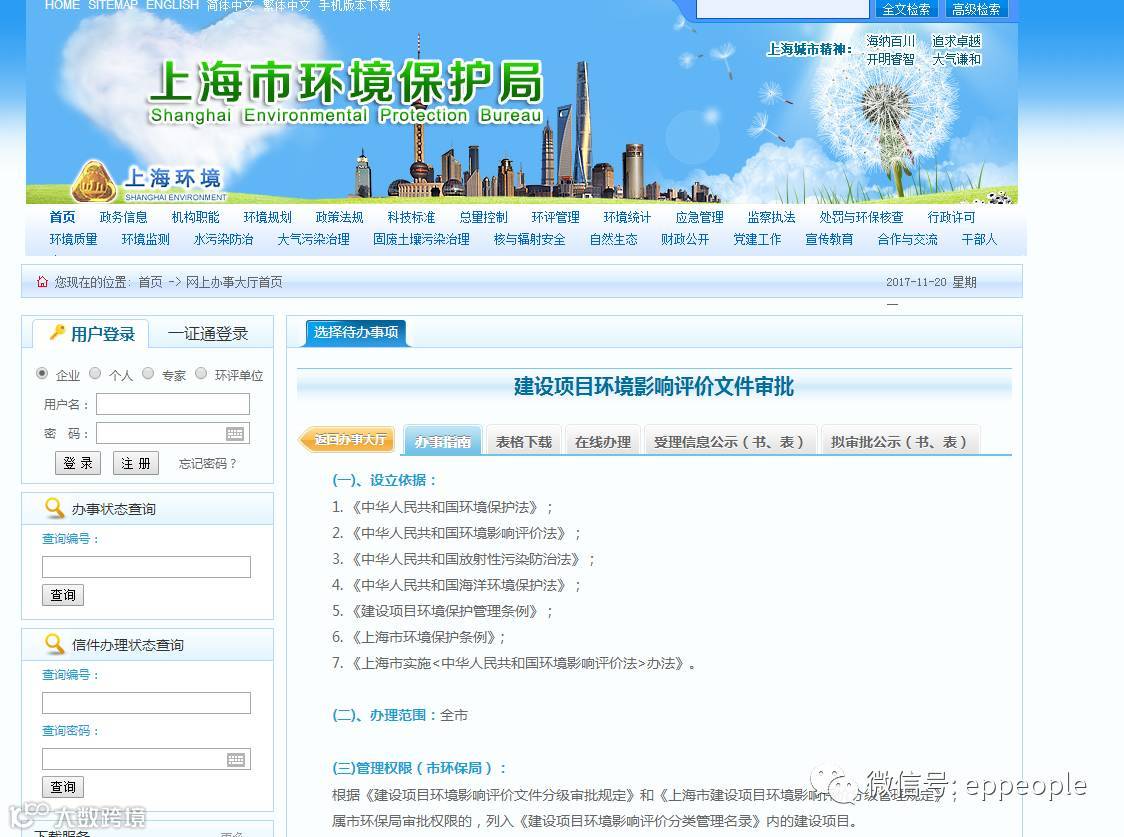The height and width of the screenshot is (837, 1124).
Task: Switch to 一证通登录 tab
Action: point(208,334)
